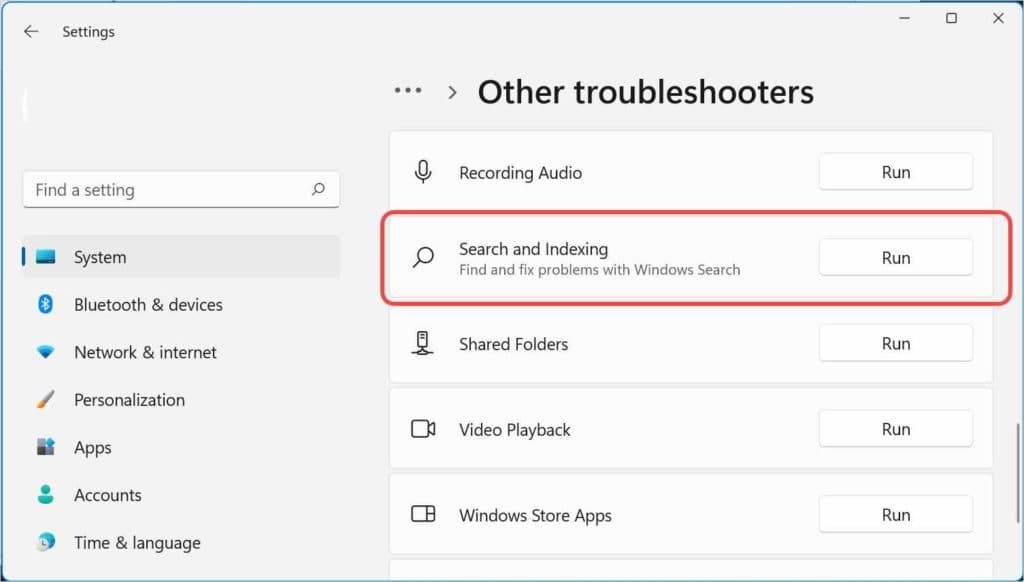
Task: Click the Recording Audio microphone icon
Action: pos(423,172)
